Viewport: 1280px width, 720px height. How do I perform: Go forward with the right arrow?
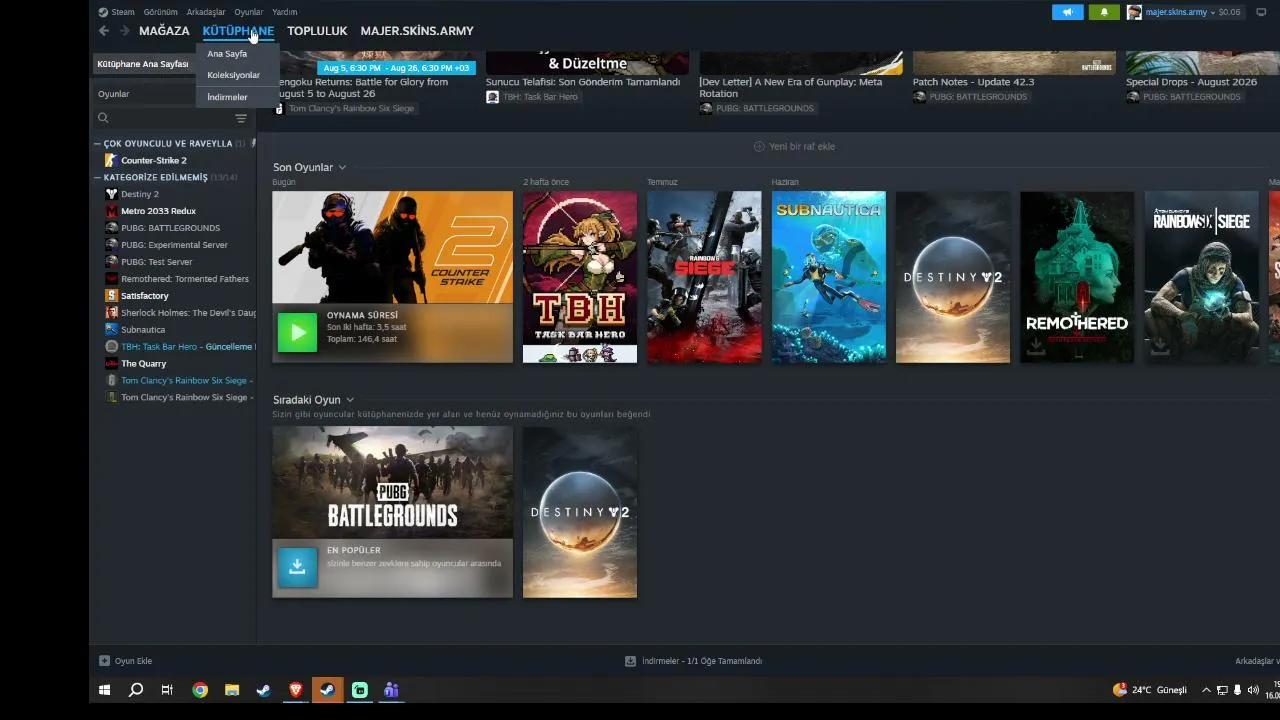point(124,31)
